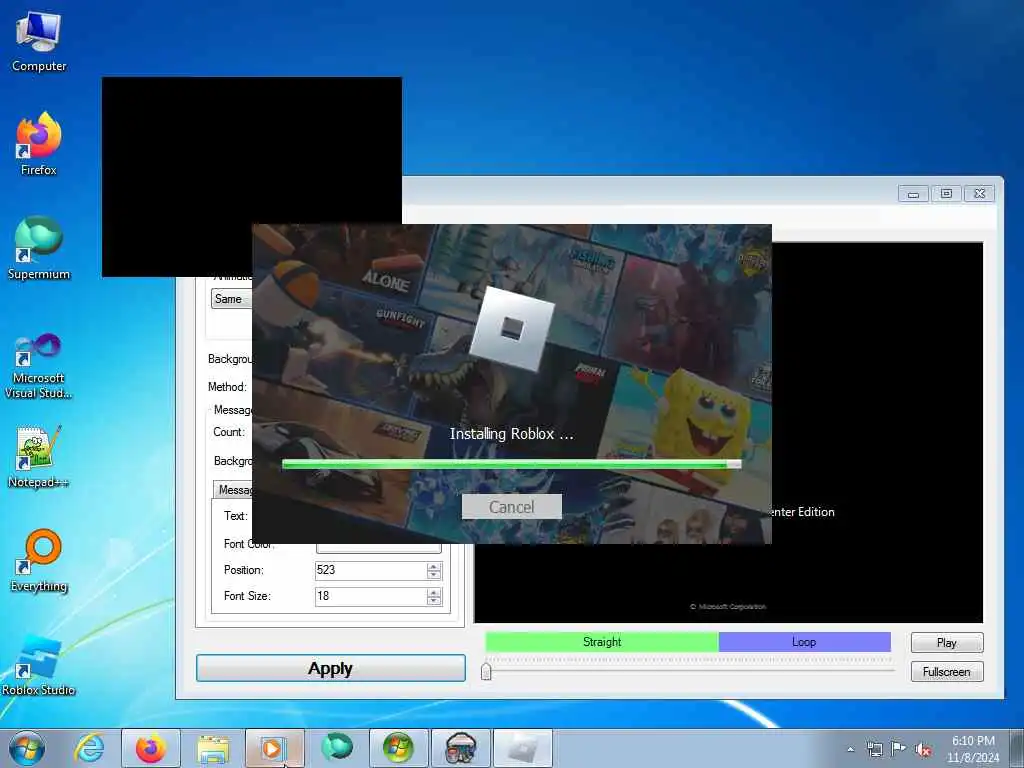Click the 'Installing Roblox ...' status text
The image size is (1024, 768).
511,434
